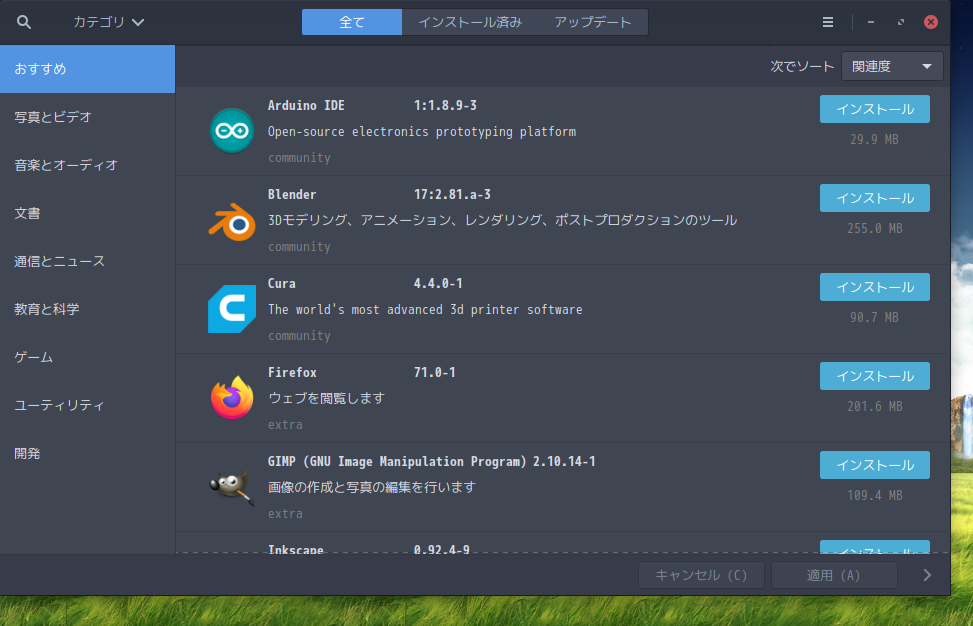The image size is (973, 626).
Task: Select the 音楽とオーディオ category
Action: 87,165
